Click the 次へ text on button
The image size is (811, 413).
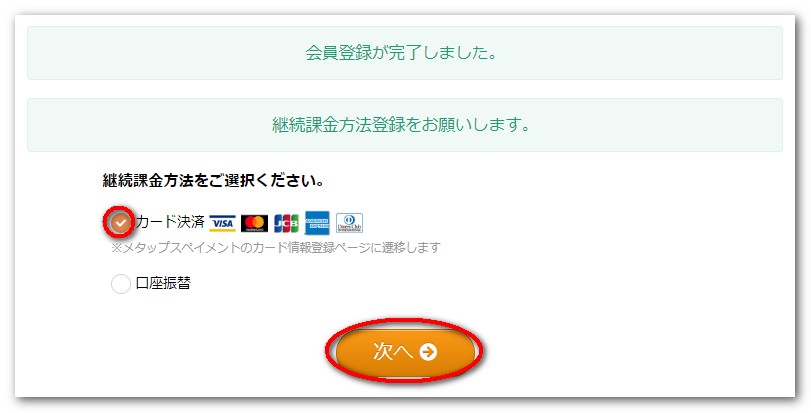[x=393, y=352]
